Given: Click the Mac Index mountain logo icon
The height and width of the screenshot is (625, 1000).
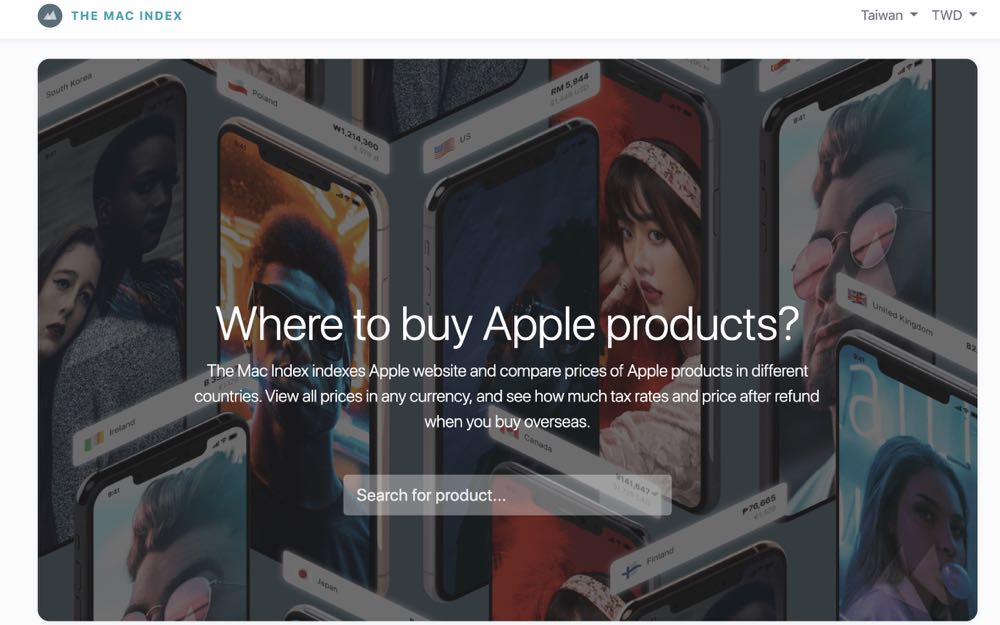Looking at the screenshot, I should [50, 15].
